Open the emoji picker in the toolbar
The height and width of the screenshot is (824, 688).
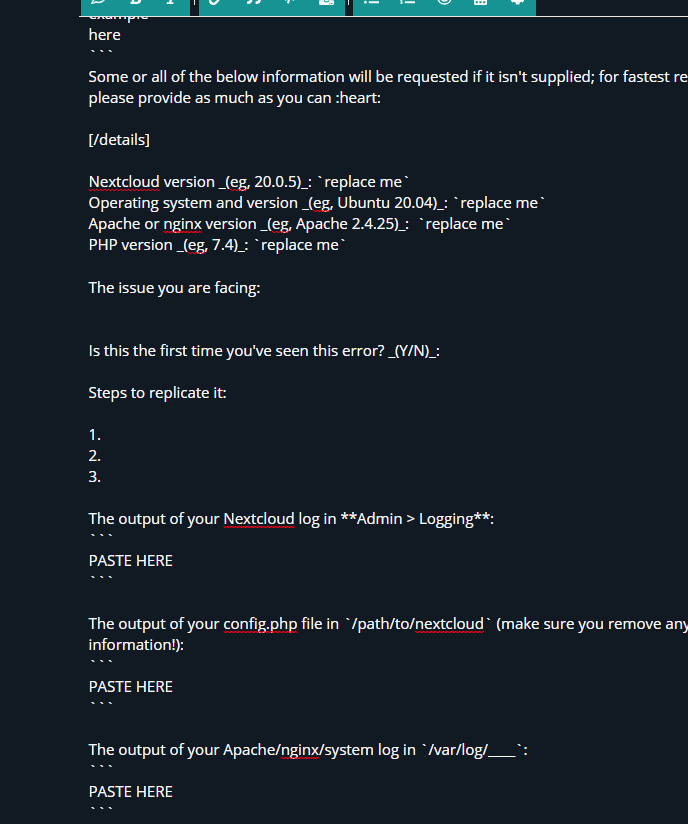coord(444,2)
